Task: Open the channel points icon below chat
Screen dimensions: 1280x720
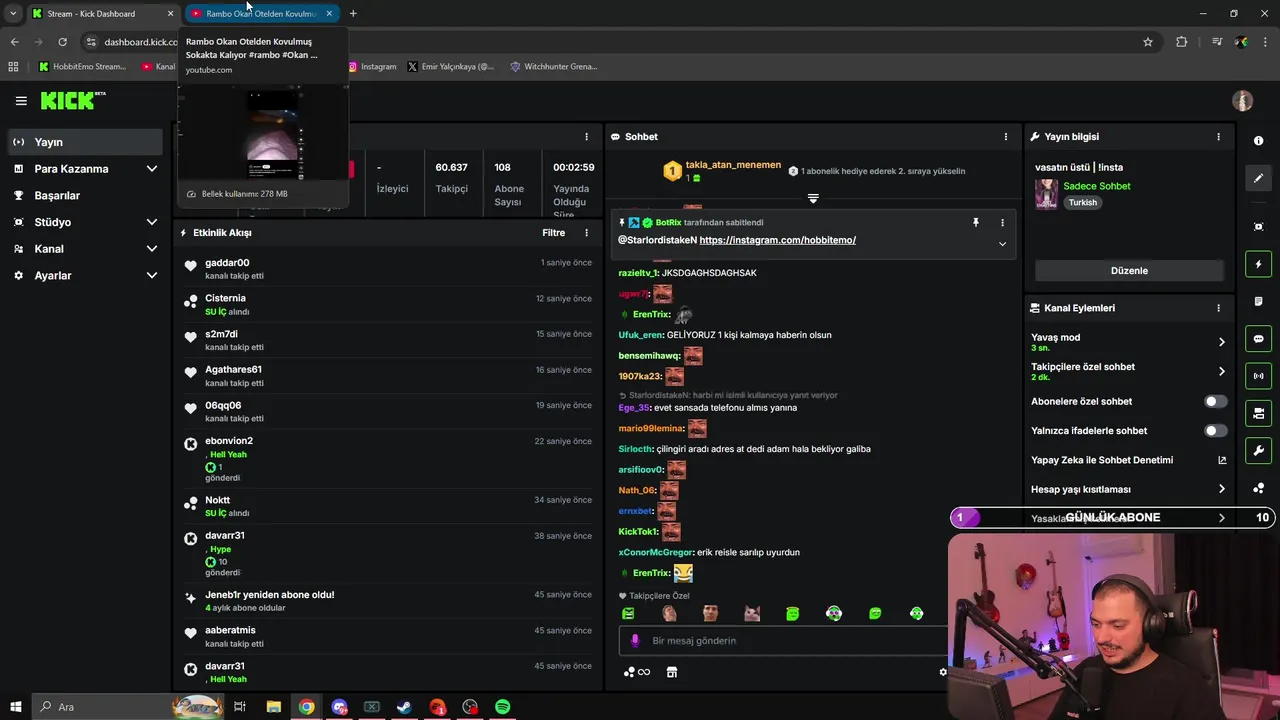Action: click(x=636, y=672)
